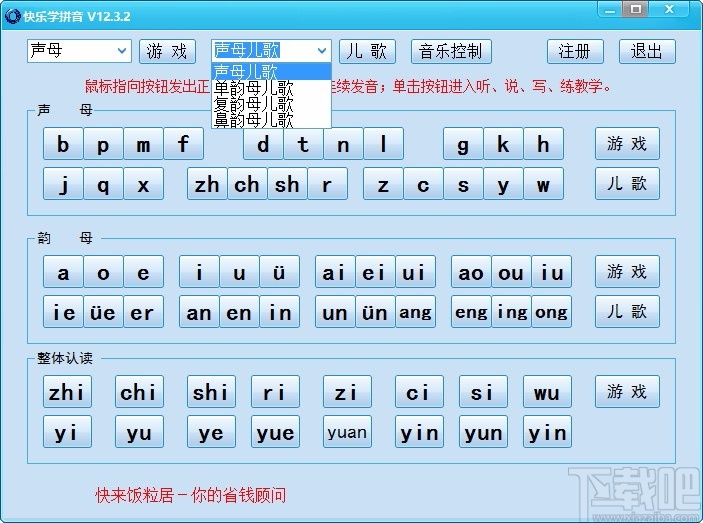Click the zh initial button

click(207, 184)
